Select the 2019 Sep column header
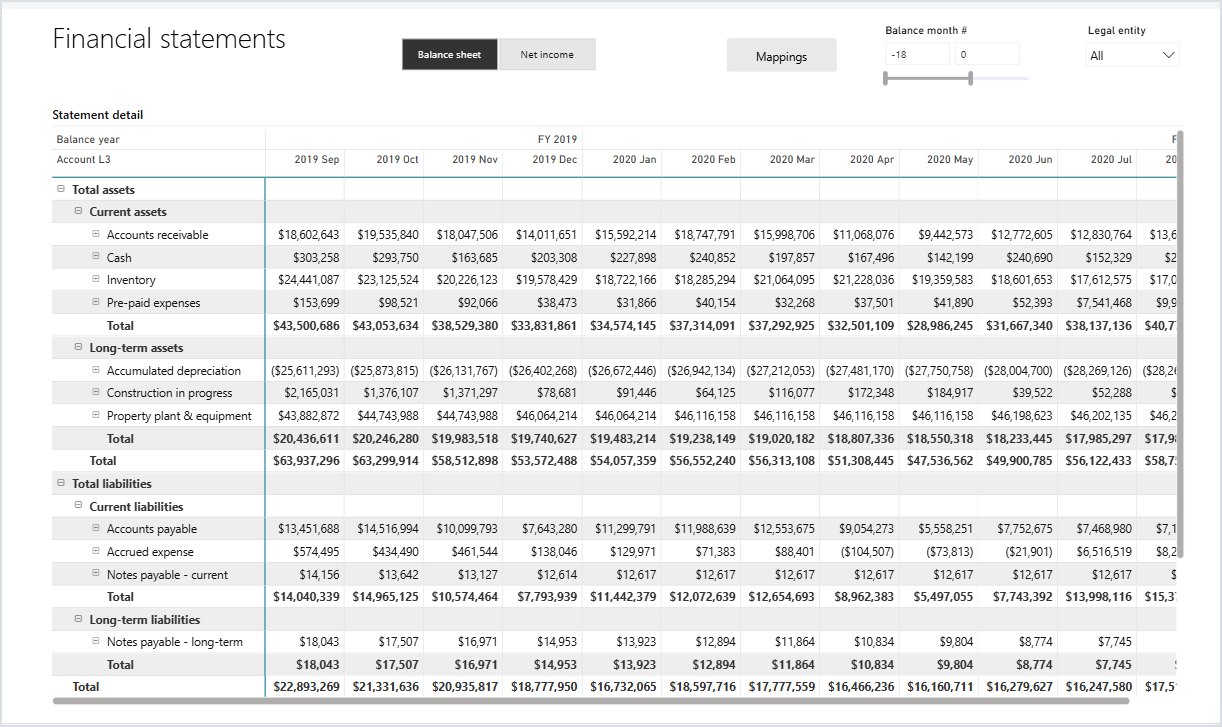The image size is (1222, 727). pyautogui.click(x=316, y=159)
